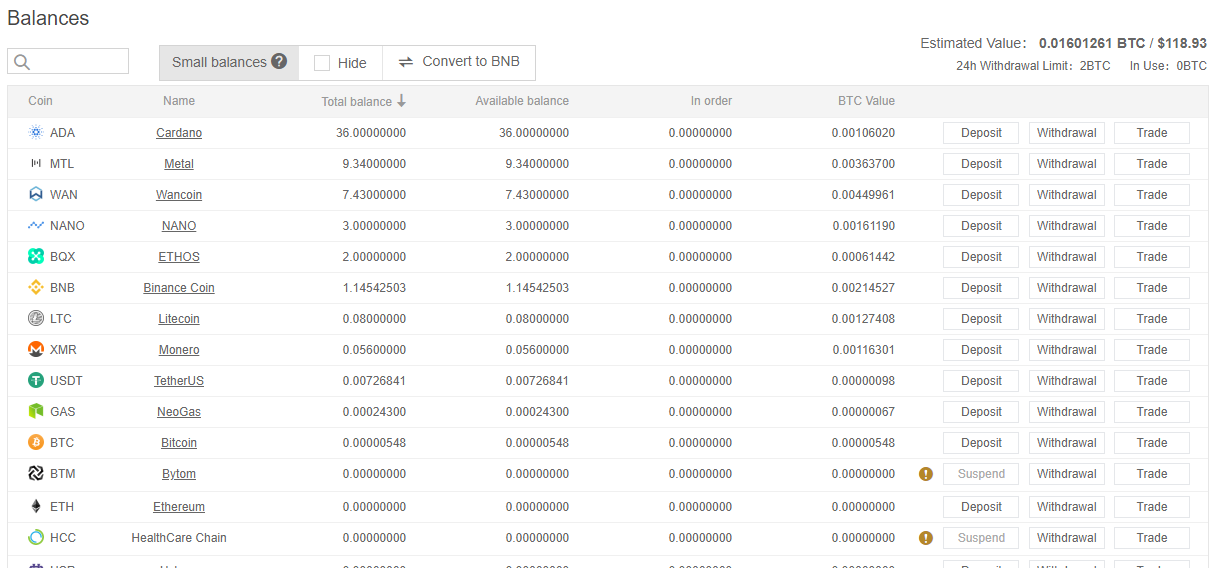Click Deposit for GAS
This screenshot has height=568, width=1227.
(x=981, y=412)
